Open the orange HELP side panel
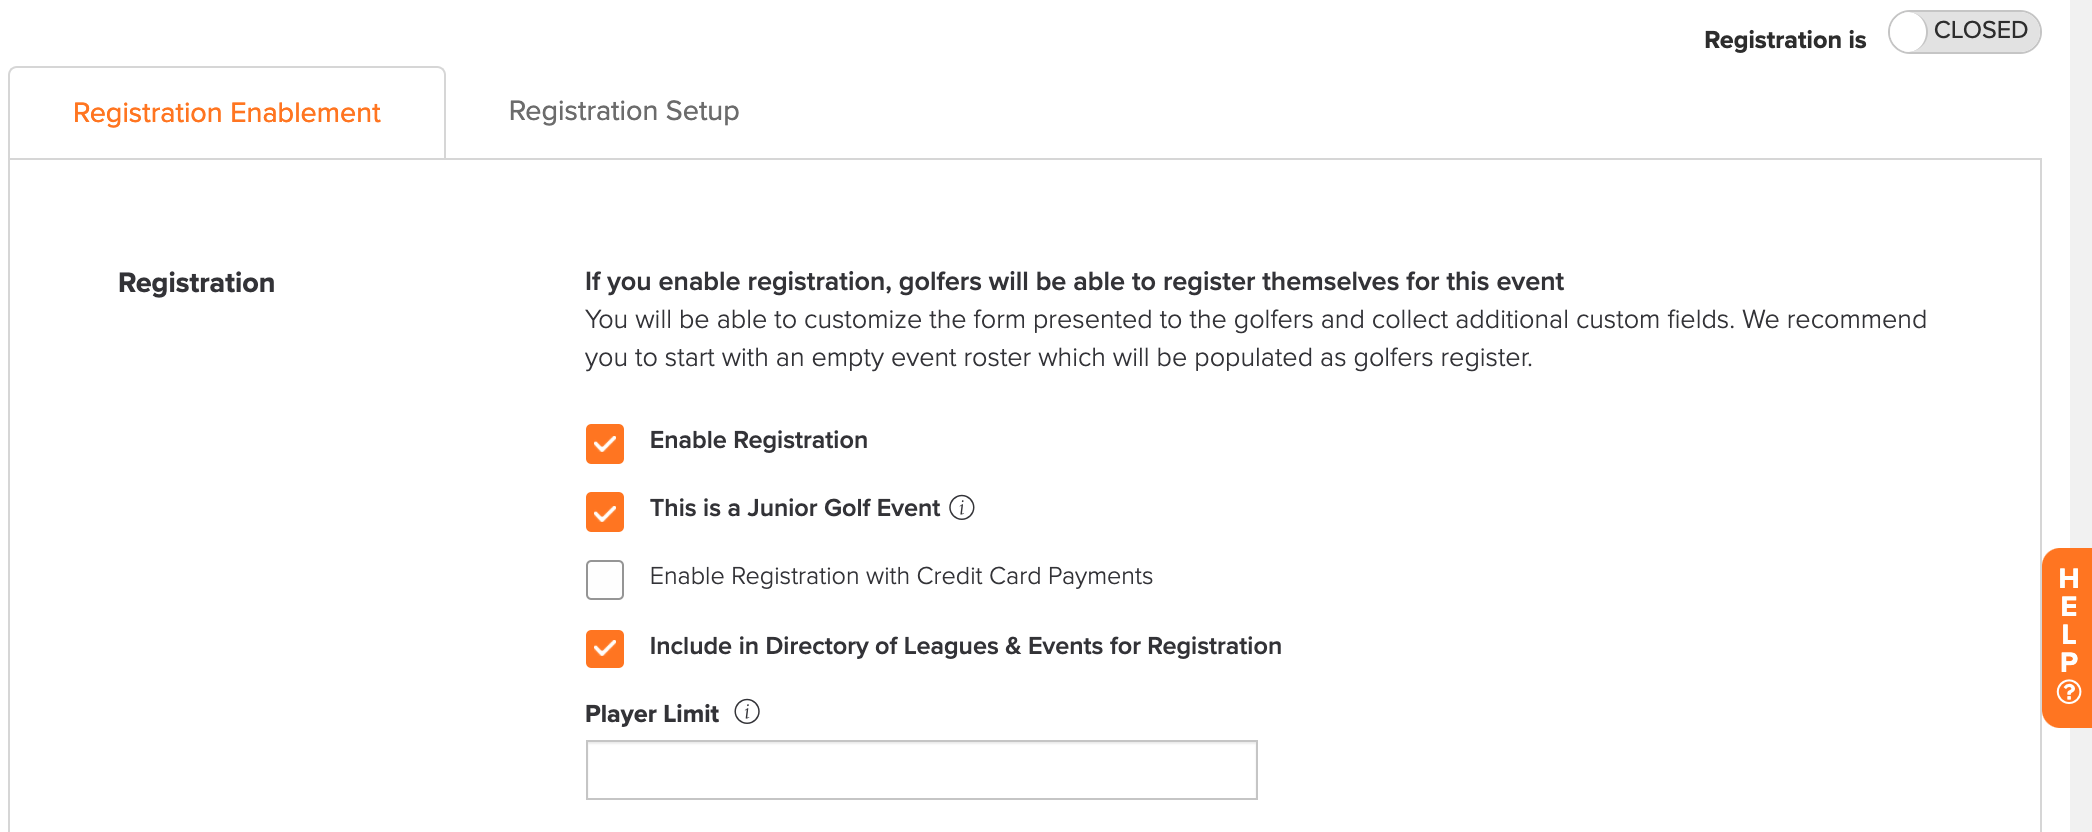Viewport: 2092px width, 832px height. click(x=2067, y=637)
